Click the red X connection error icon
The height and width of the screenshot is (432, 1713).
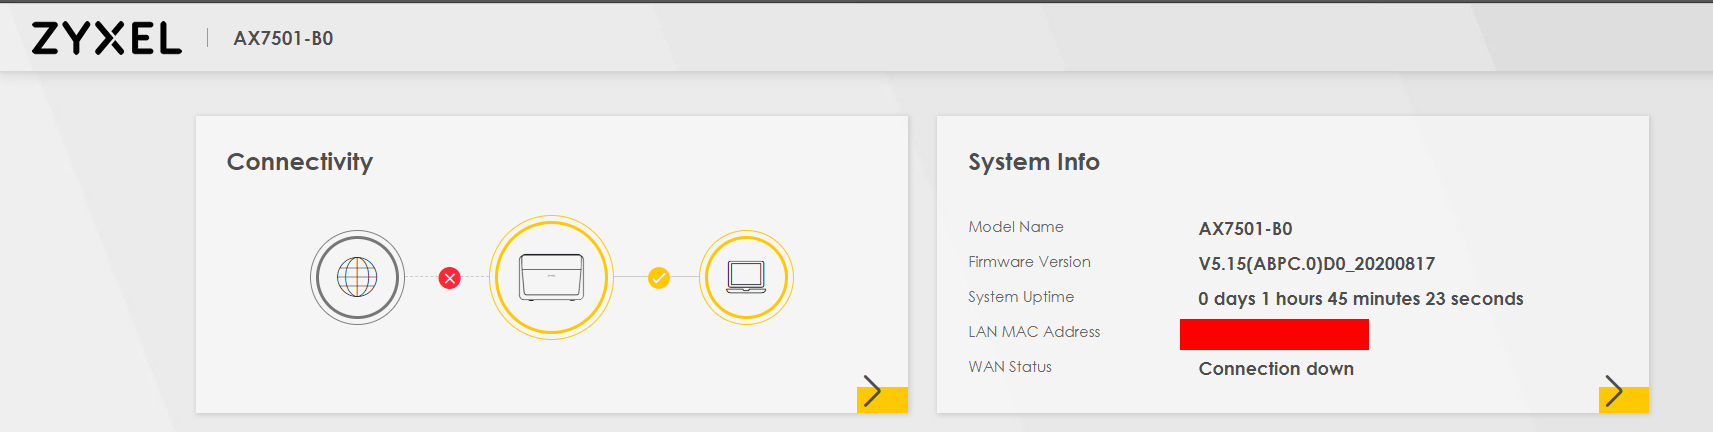(x=450, y=278)
